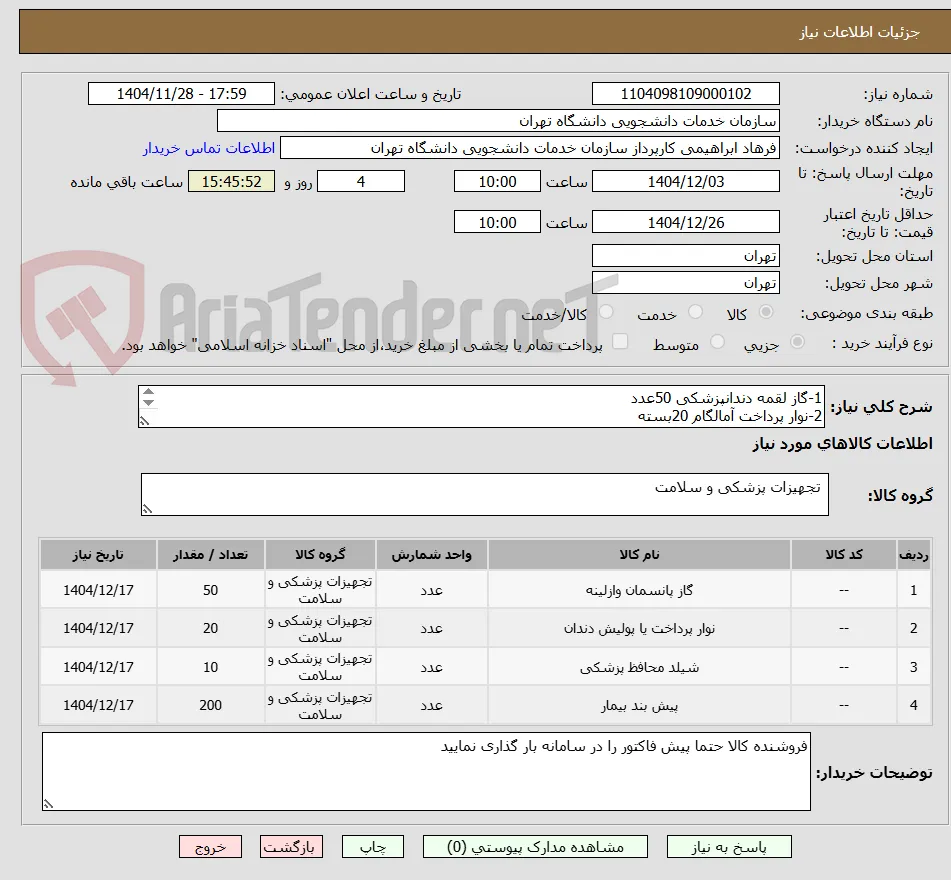Click the تاریخ نیاز column header
This screenshot has height=880, width=951.
coord(98,554)
